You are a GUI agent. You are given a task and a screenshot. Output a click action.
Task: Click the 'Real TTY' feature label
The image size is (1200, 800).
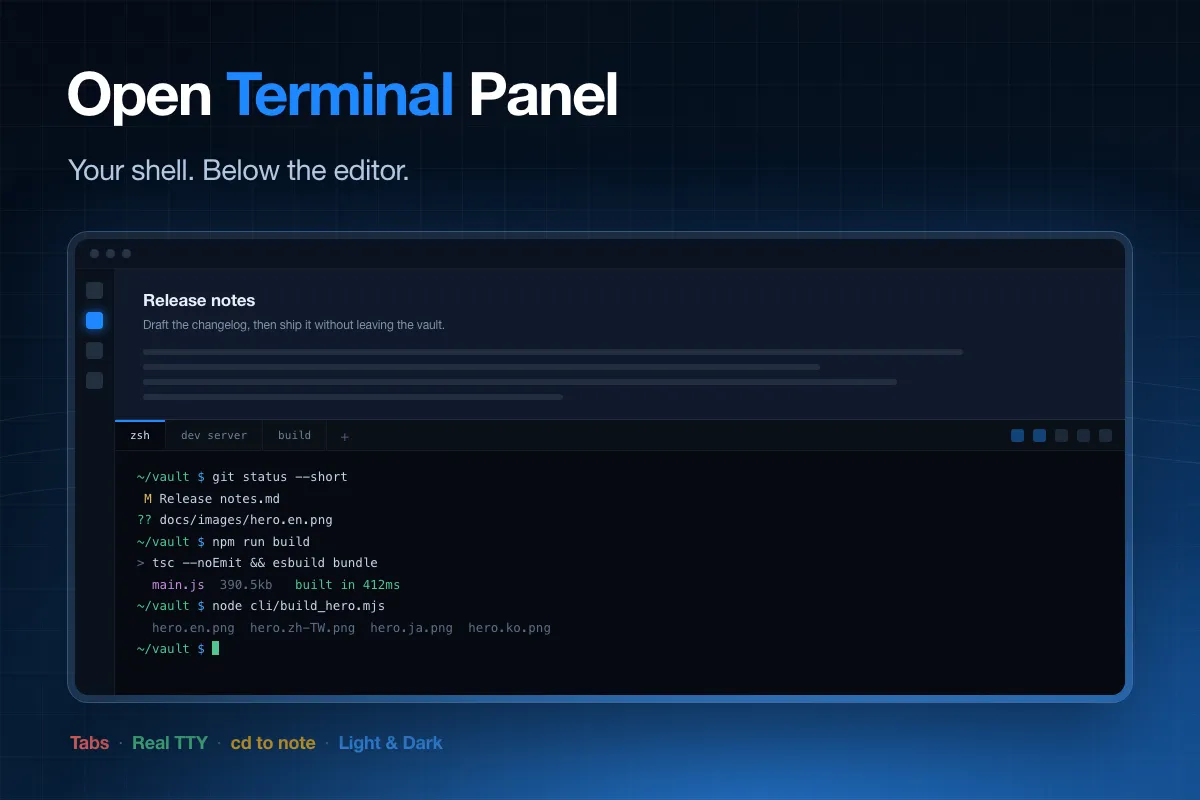170,743
